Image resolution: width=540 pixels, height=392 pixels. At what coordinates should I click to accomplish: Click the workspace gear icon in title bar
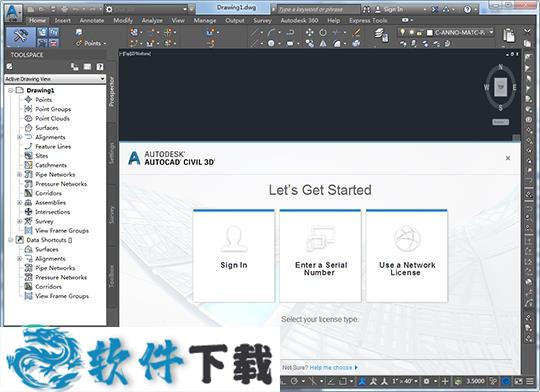tap(109, 9)
